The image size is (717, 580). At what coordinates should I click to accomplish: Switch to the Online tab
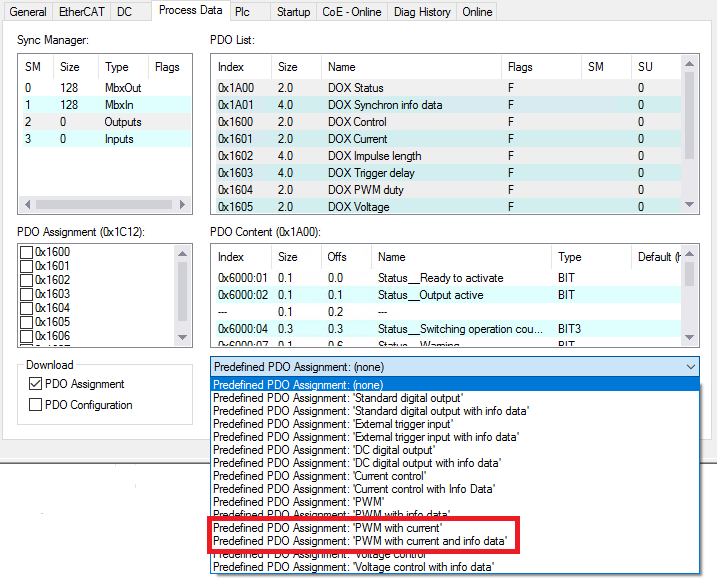coord(477,12)
